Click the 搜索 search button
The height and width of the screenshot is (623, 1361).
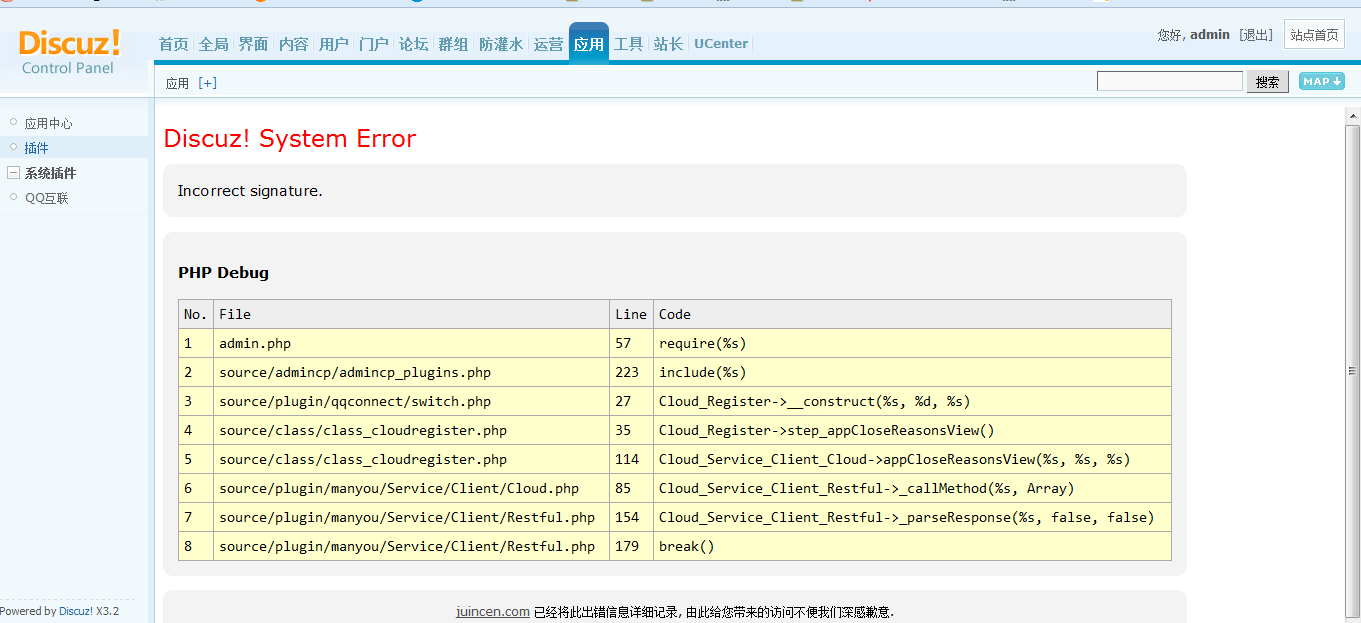pyautogui.click(x=1267, y=82)
